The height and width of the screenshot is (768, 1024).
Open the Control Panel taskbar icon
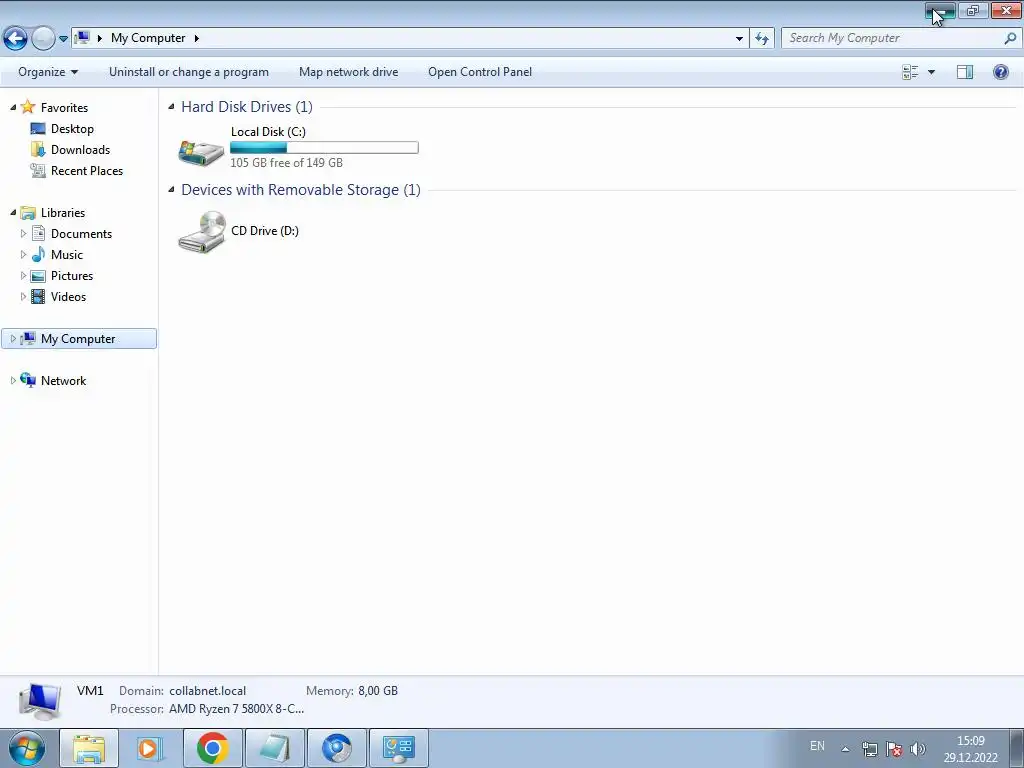coord(398,748)
